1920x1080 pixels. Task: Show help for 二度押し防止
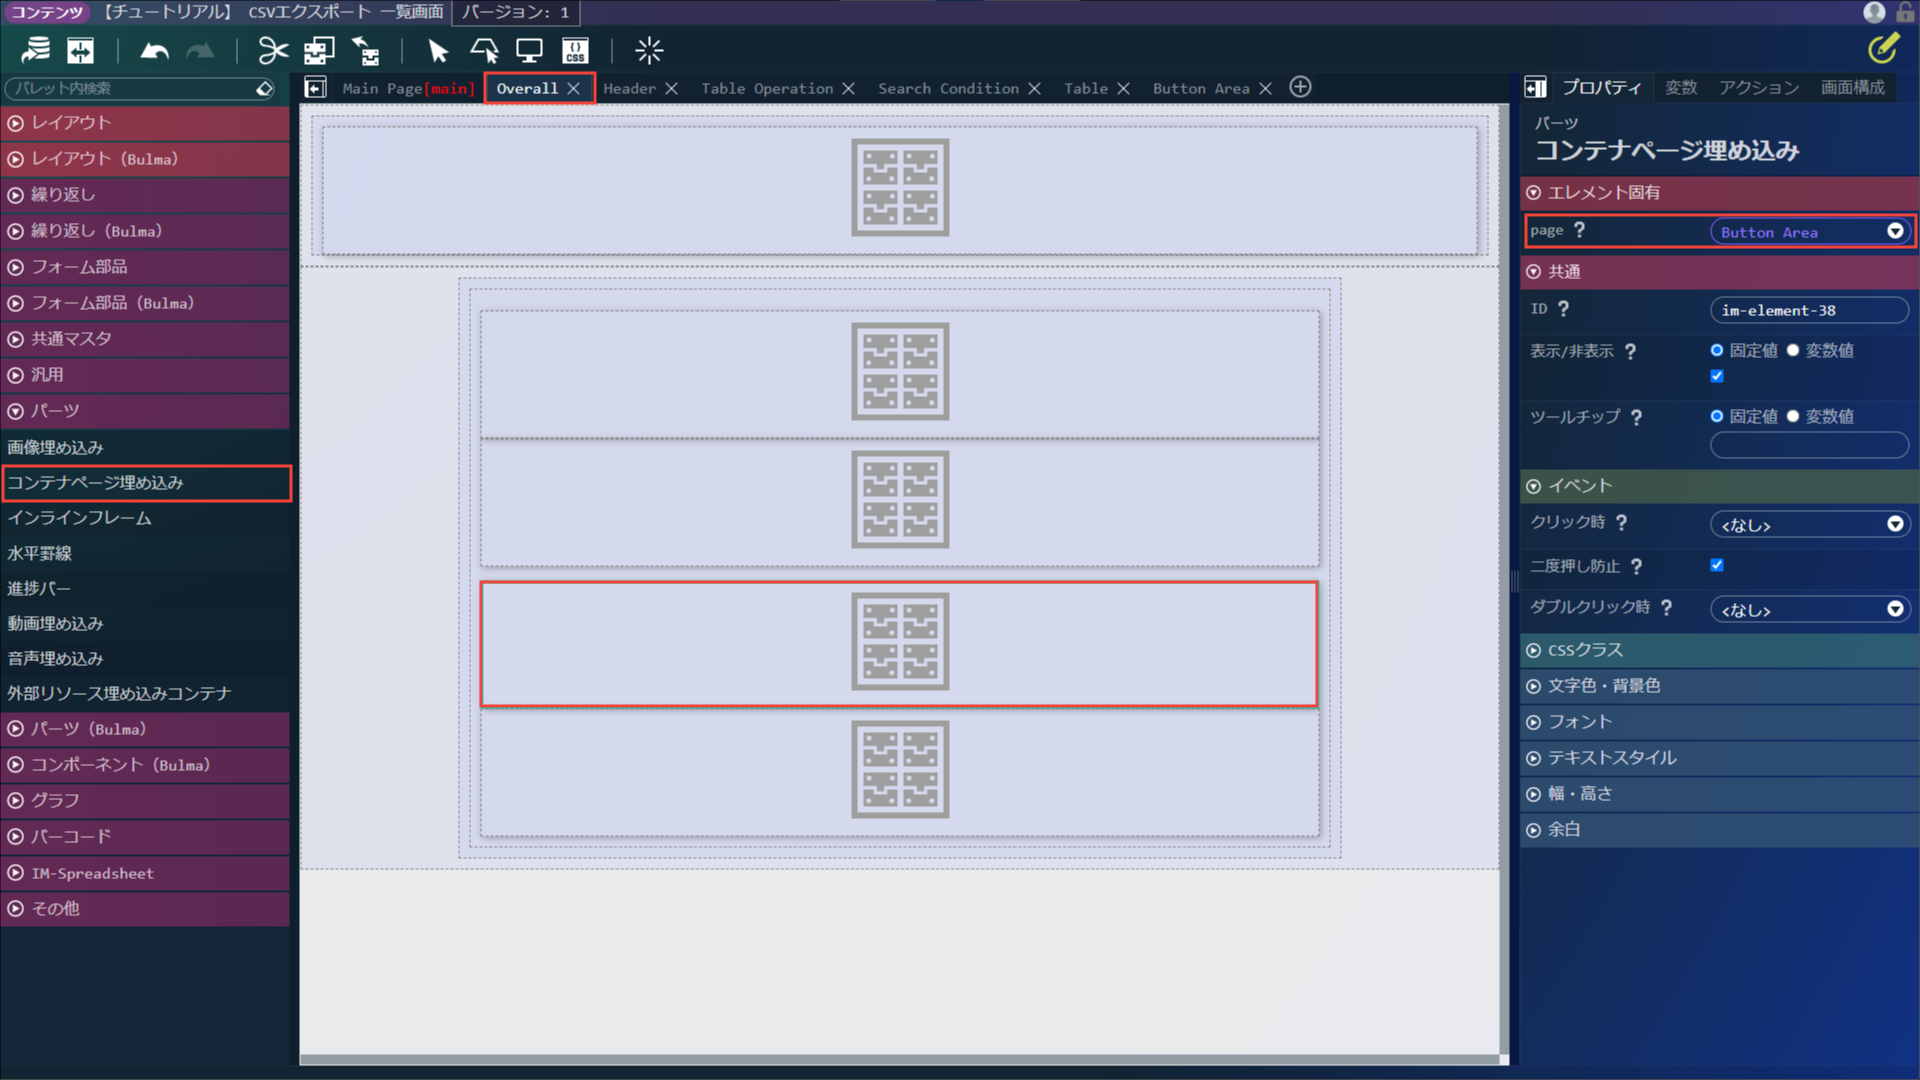click(1636, 567)
